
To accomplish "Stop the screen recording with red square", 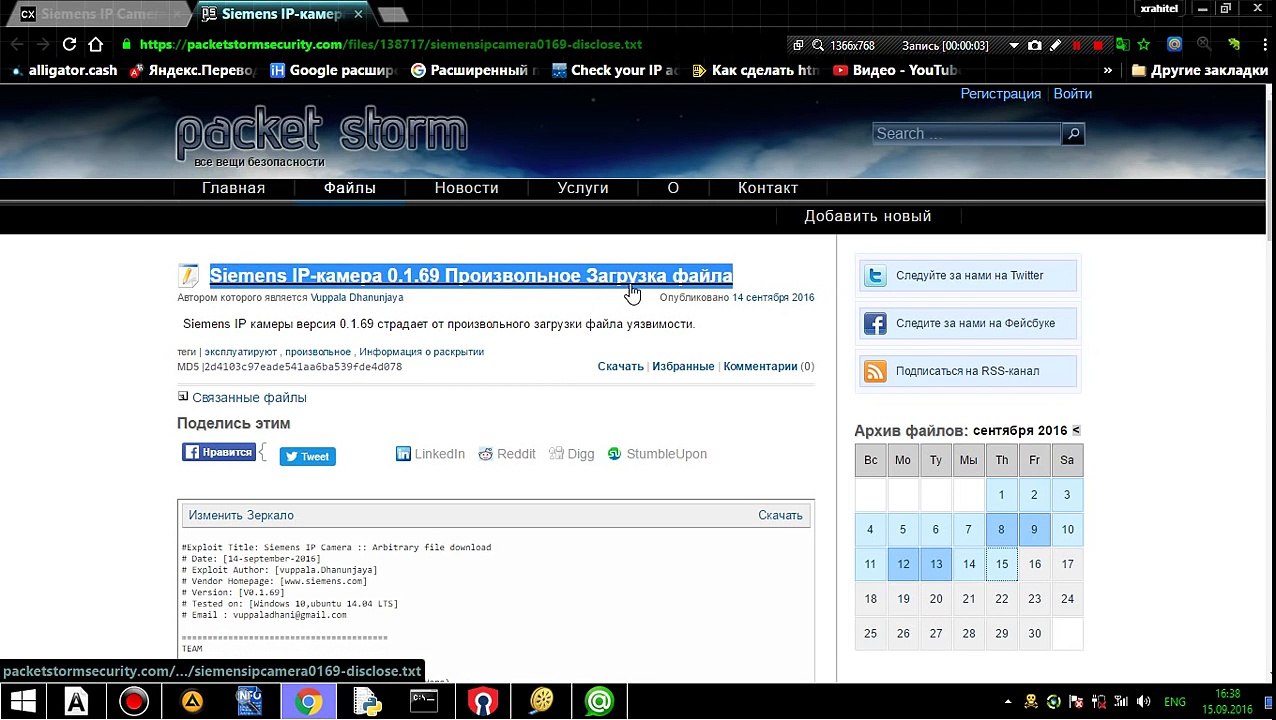I will click(x=1098, y=45).
